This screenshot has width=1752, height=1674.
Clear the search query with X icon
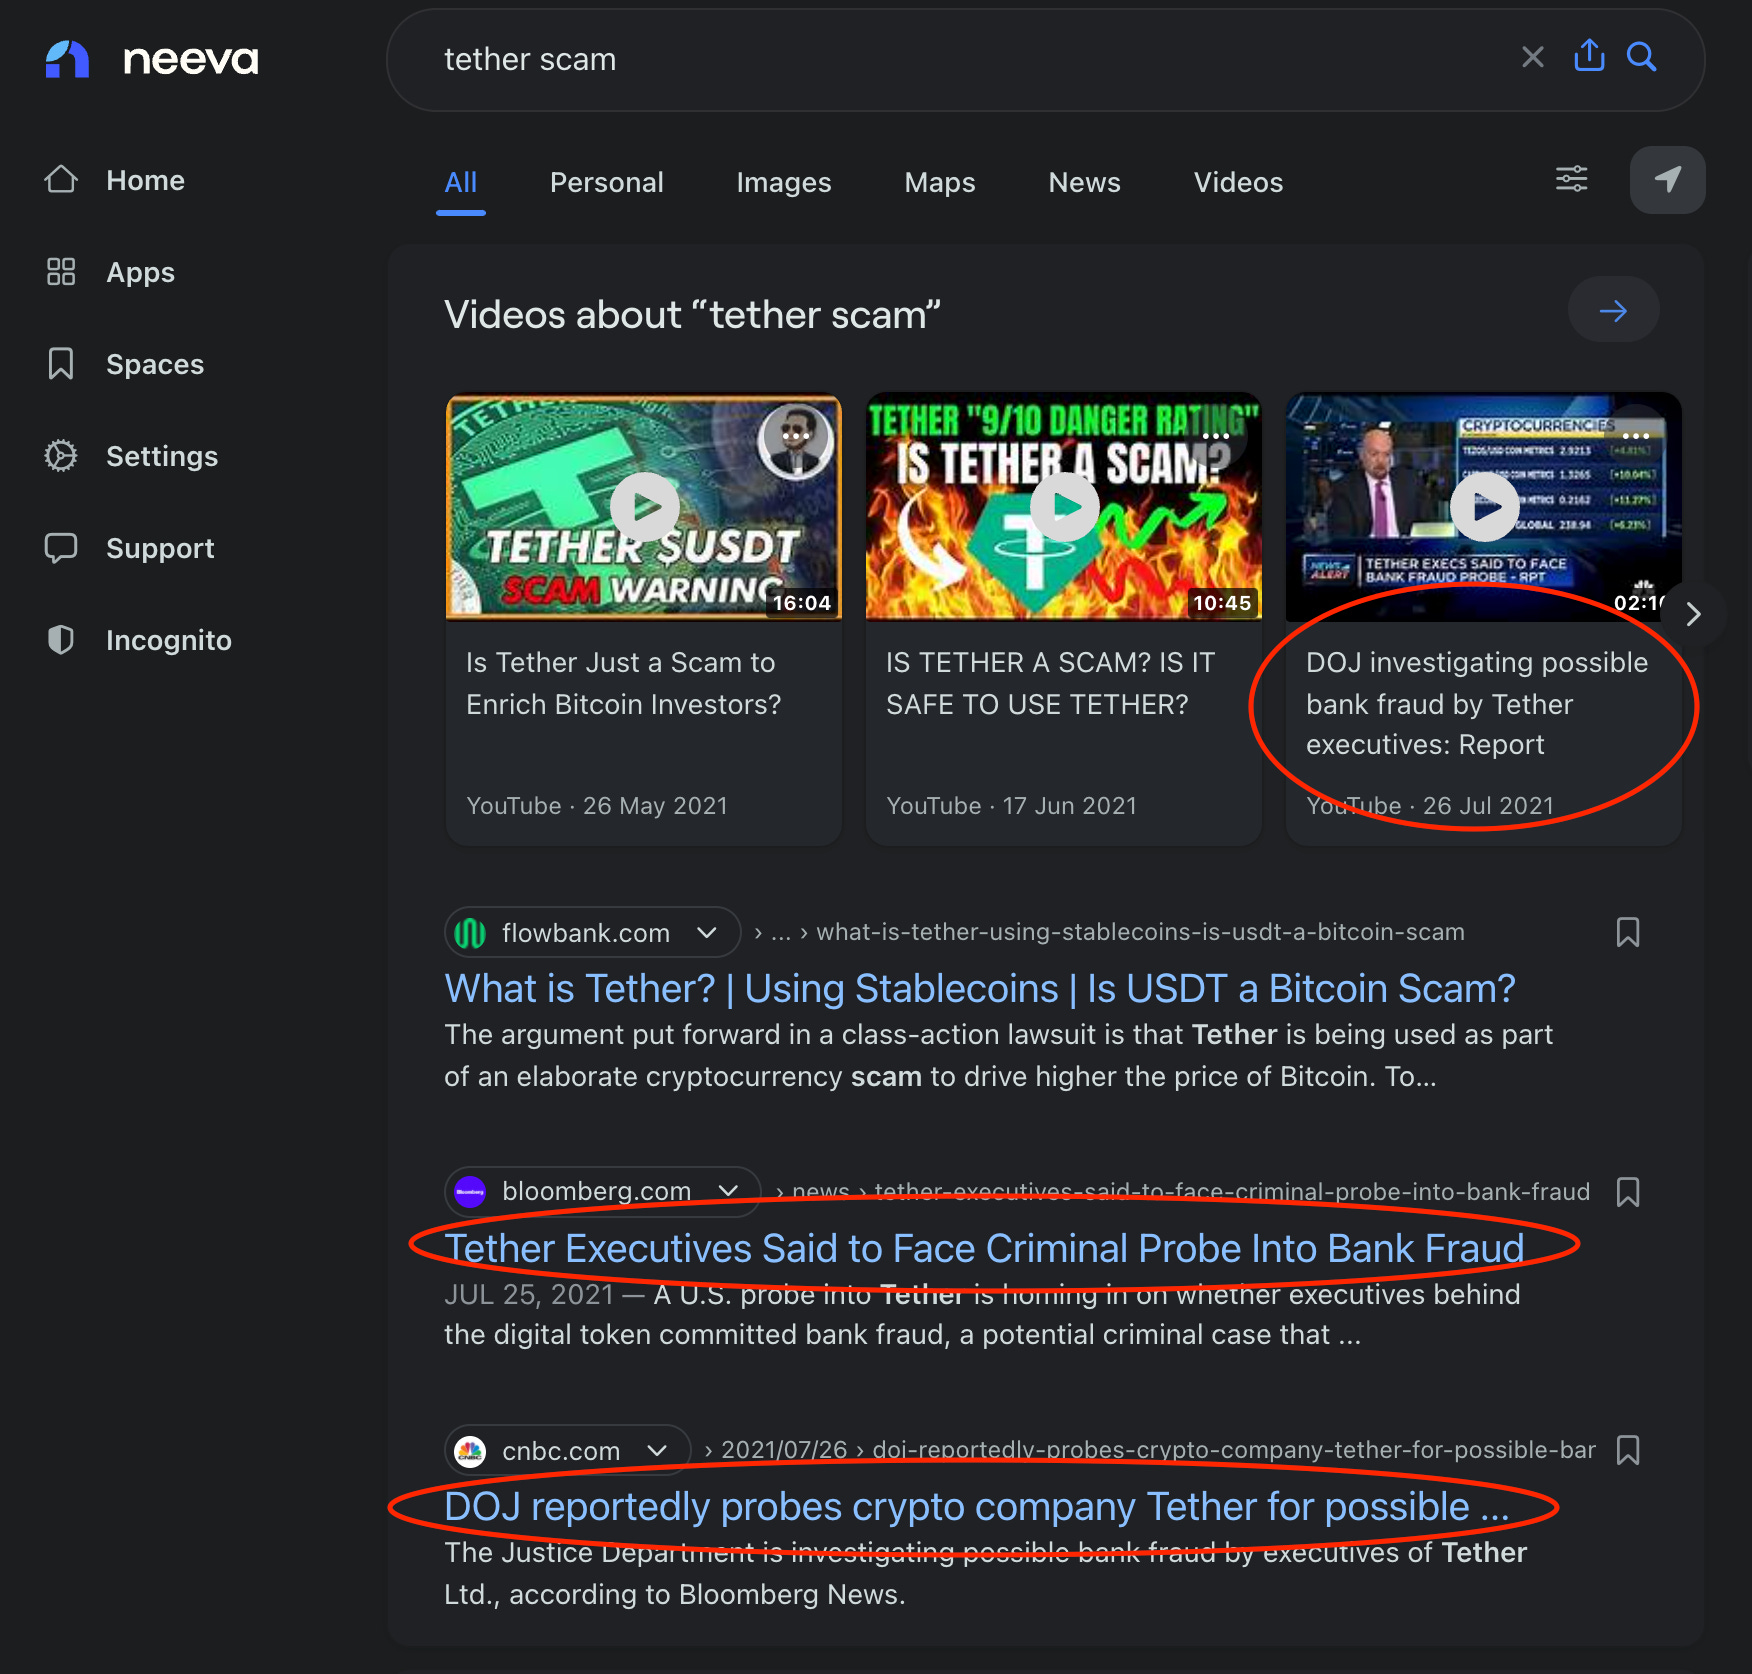coord(1532,57)
